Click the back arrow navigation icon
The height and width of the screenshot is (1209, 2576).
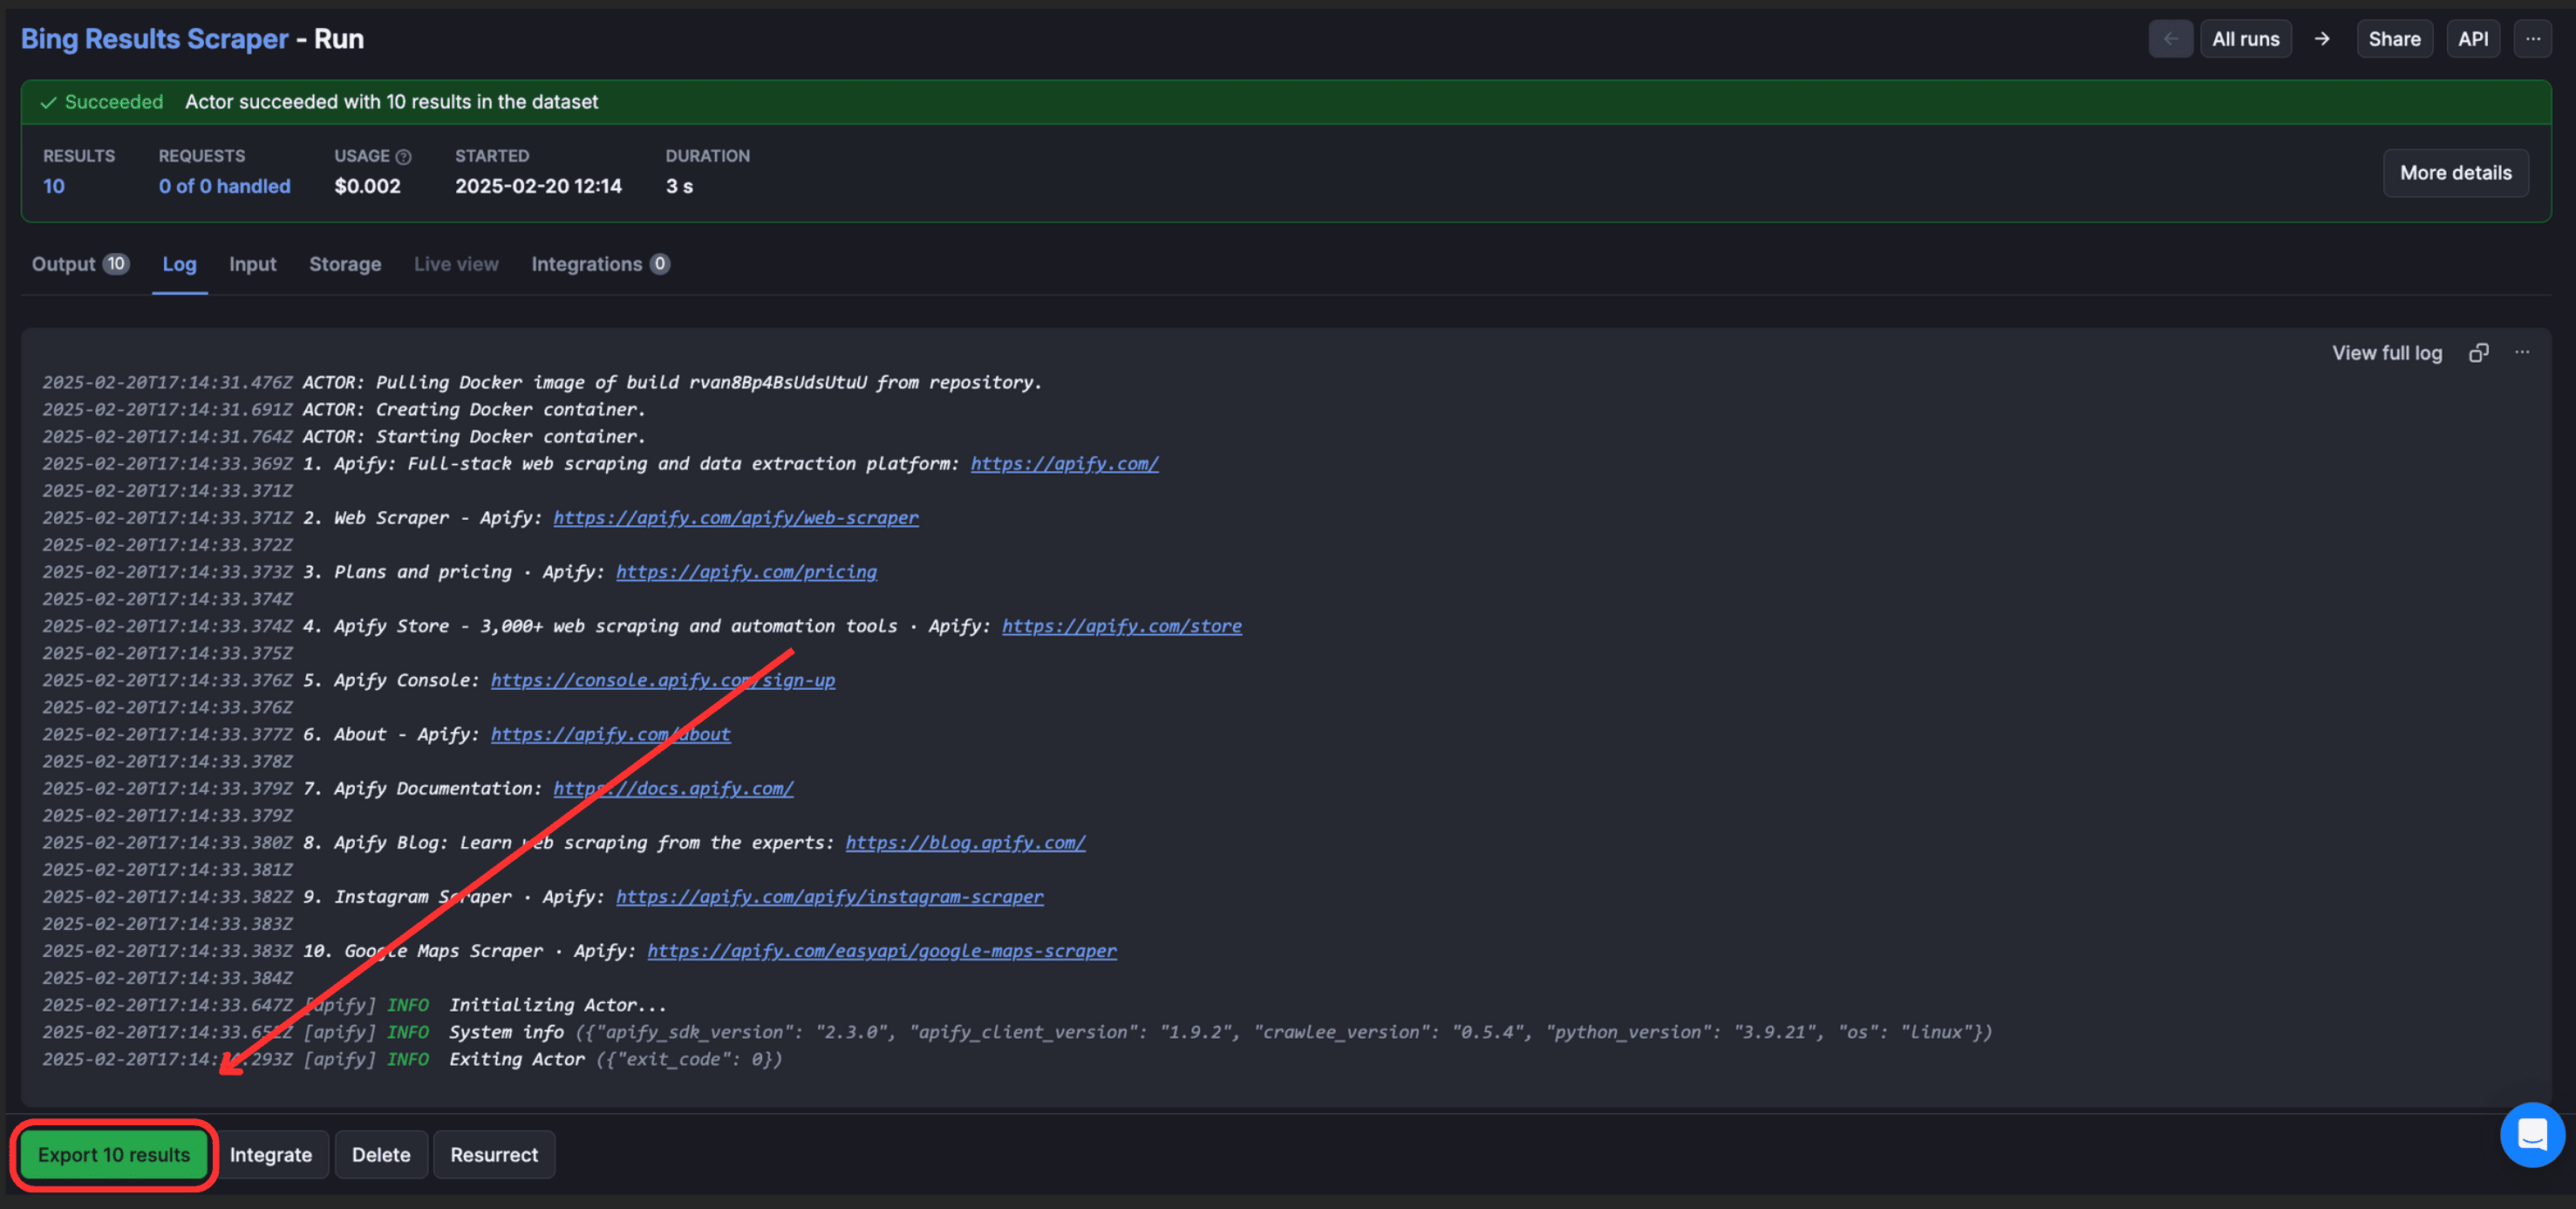tap(2171, 38)
